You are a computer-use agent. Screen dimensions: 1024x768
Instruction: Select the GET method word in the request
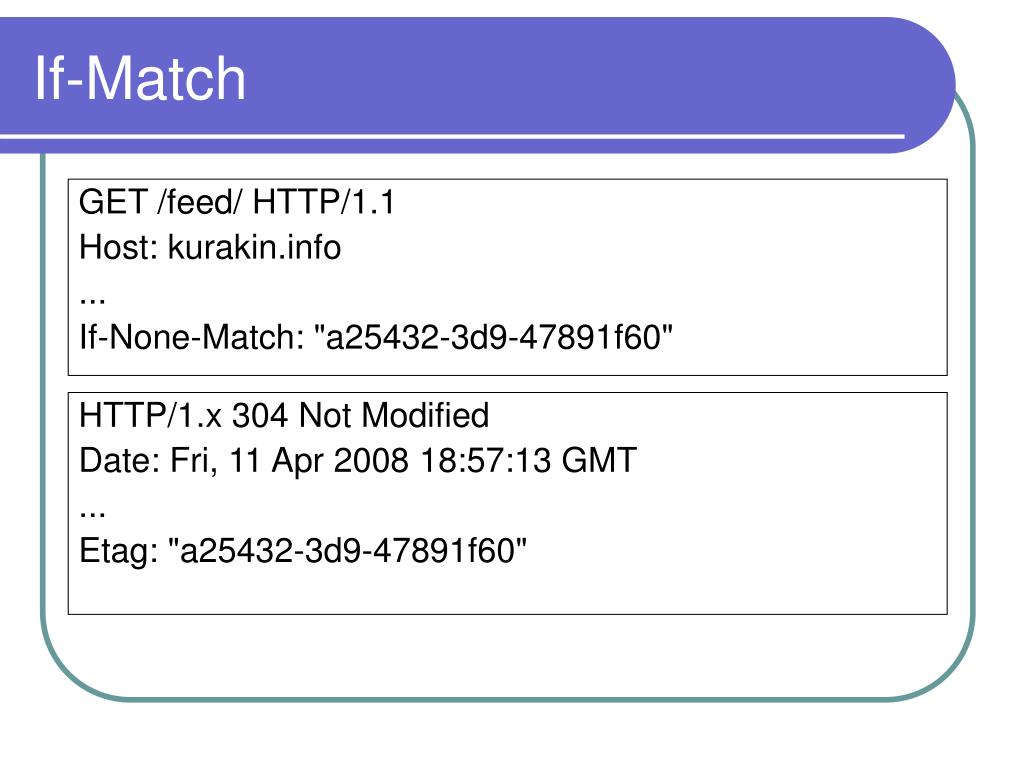click(112, 202)
